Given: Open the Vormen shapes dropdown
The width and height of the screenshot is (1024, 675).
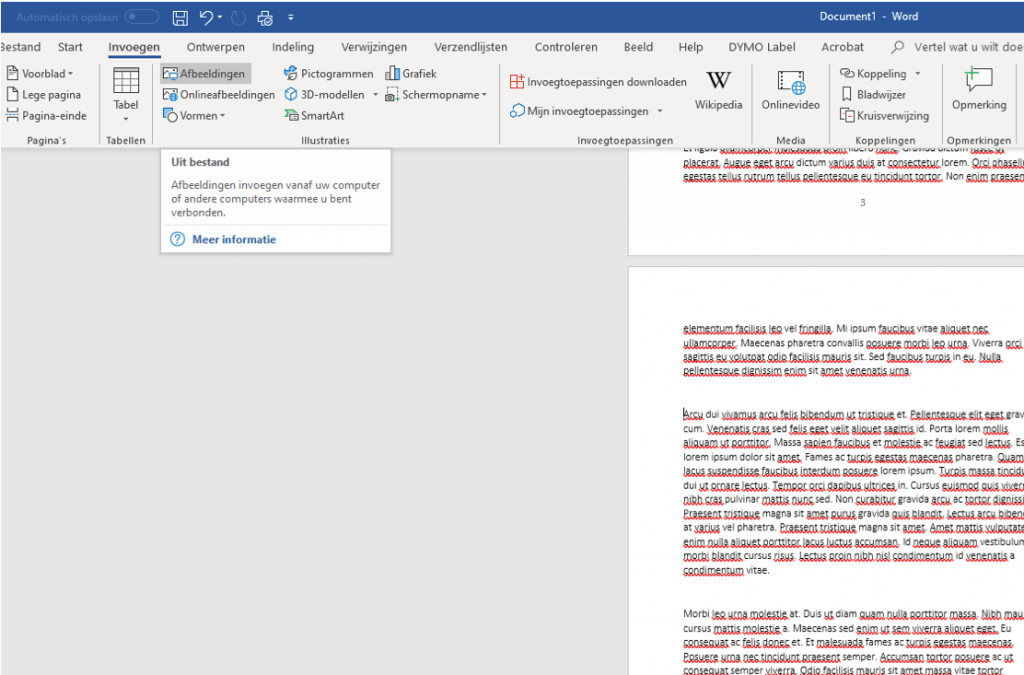Looking at the screenshot, I should pyautogui.click(x=194, y=116).
